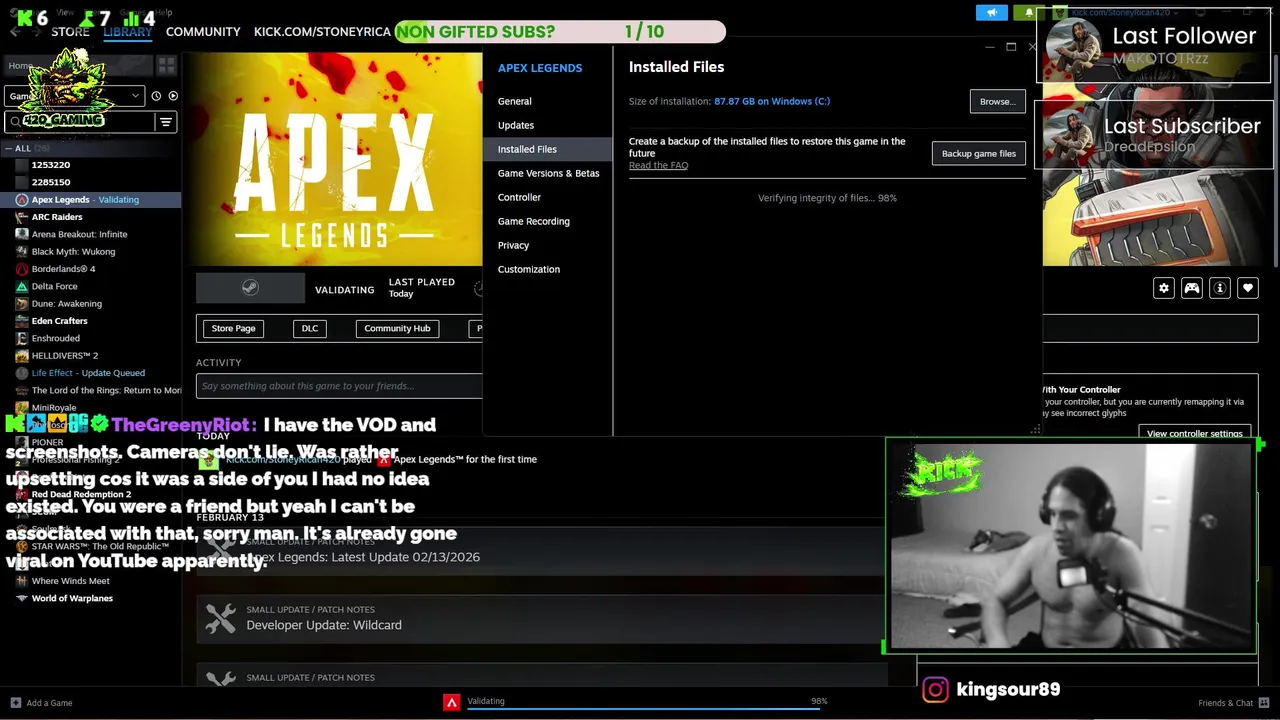
Task: Click the Apex icon in download bar
Action: click(452, 702)
